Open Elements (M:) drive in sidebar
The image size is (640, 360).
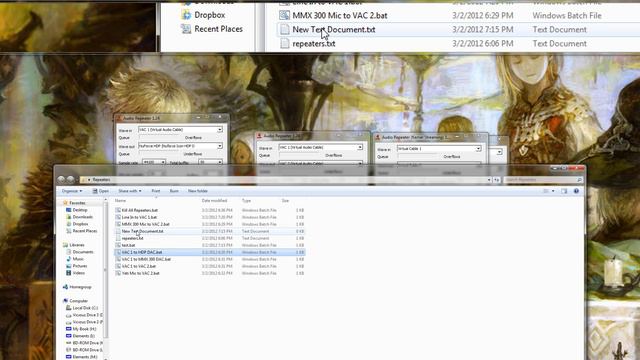point(82,356)
